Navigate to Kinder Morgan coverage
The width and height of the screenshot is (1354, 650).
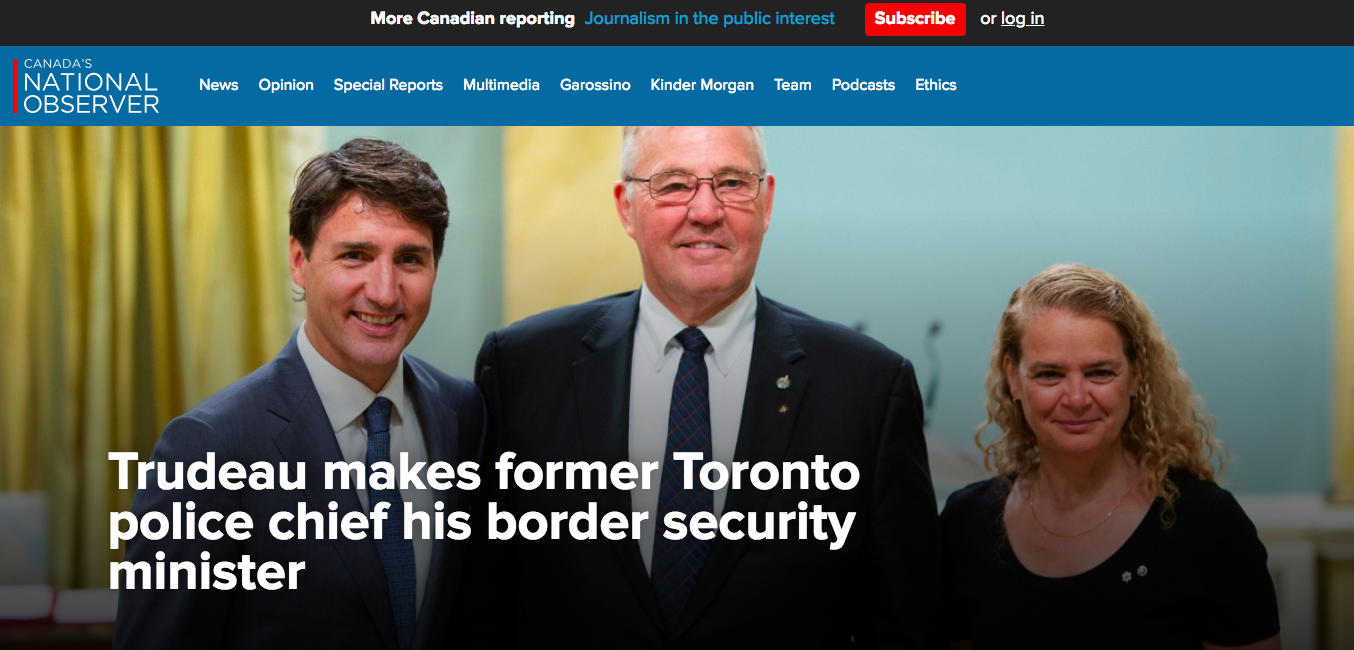[702, 85]
